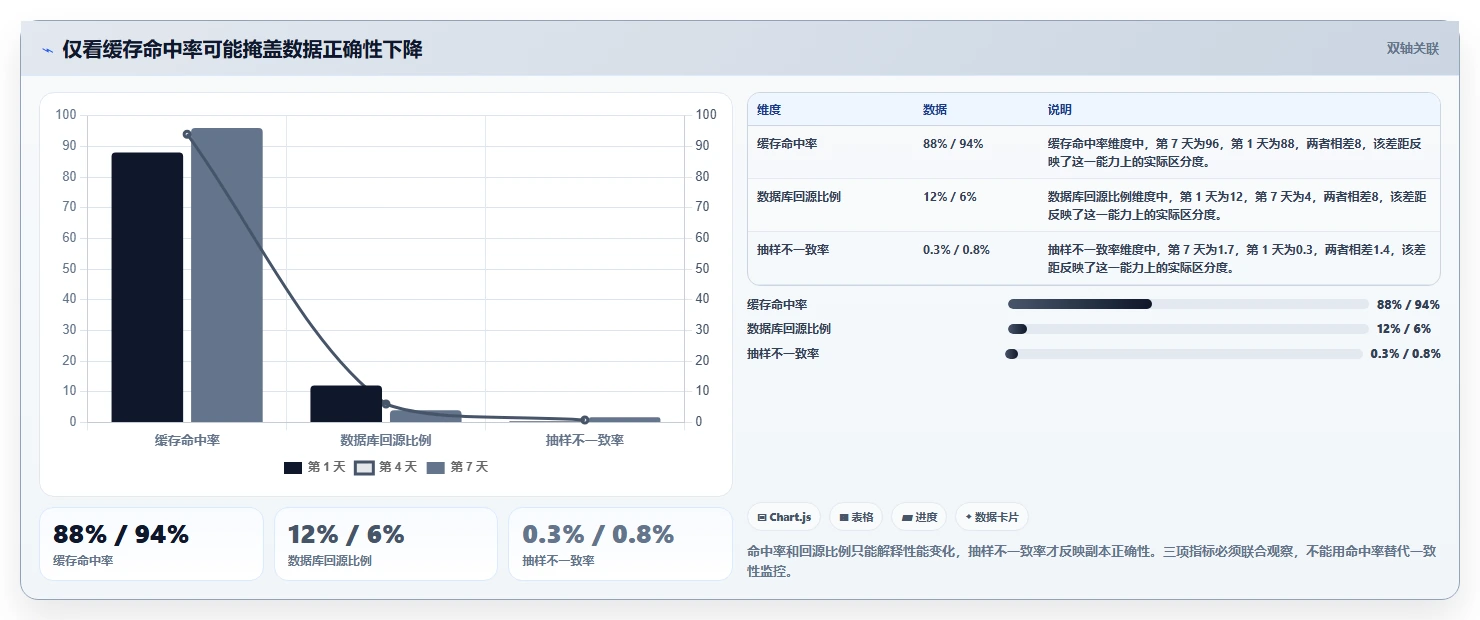This screenshot has height=620, width=1480.
Task: Click the outlined 第 4 天 legend swatch
Action: click(364, 467)
